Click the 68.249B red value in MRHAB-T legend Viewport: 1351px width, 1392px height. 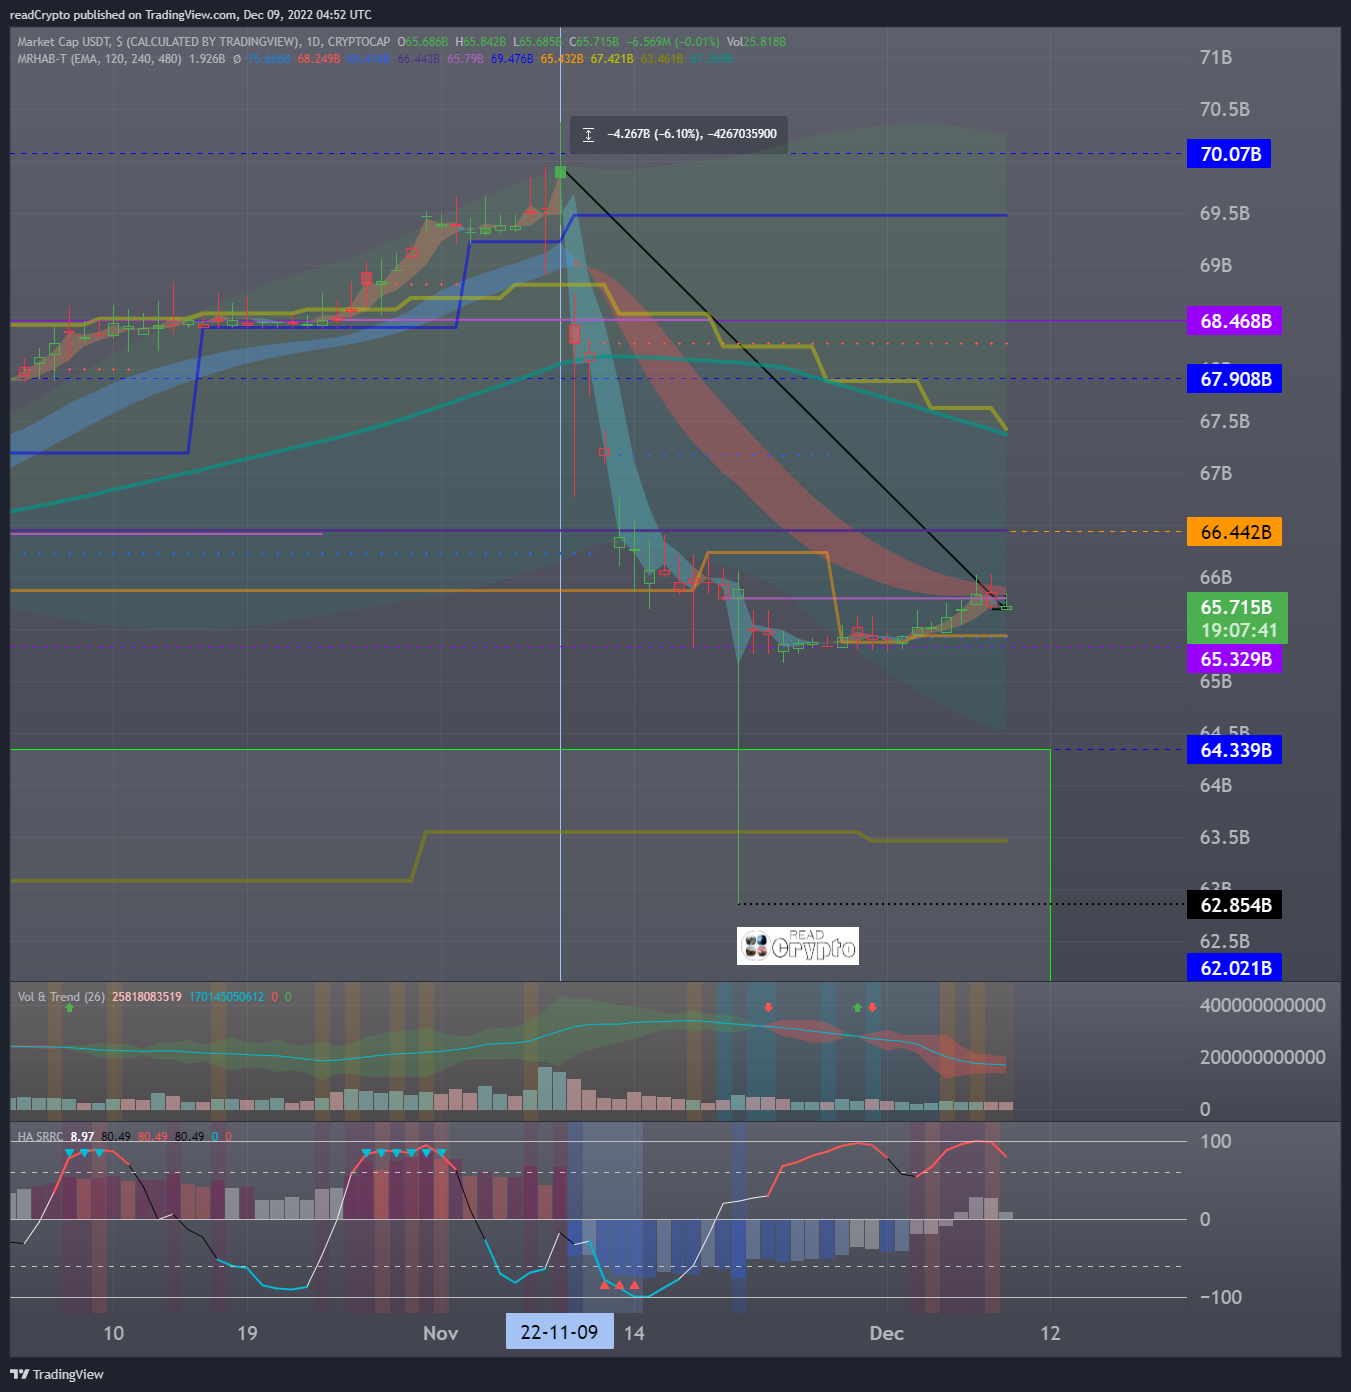point(318,59)
